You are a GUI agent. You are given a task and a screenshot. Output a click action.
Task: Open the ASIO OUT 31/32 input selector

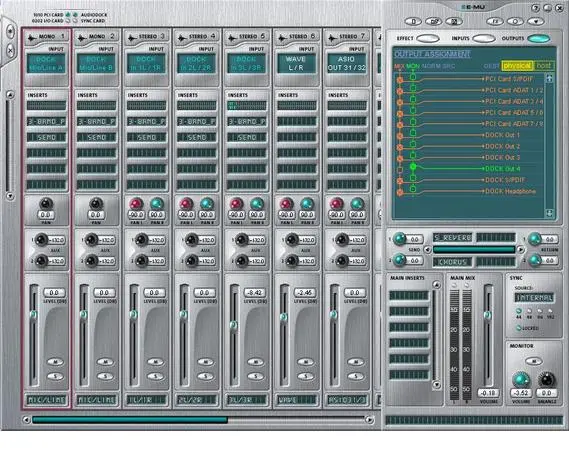coord(347,64)
